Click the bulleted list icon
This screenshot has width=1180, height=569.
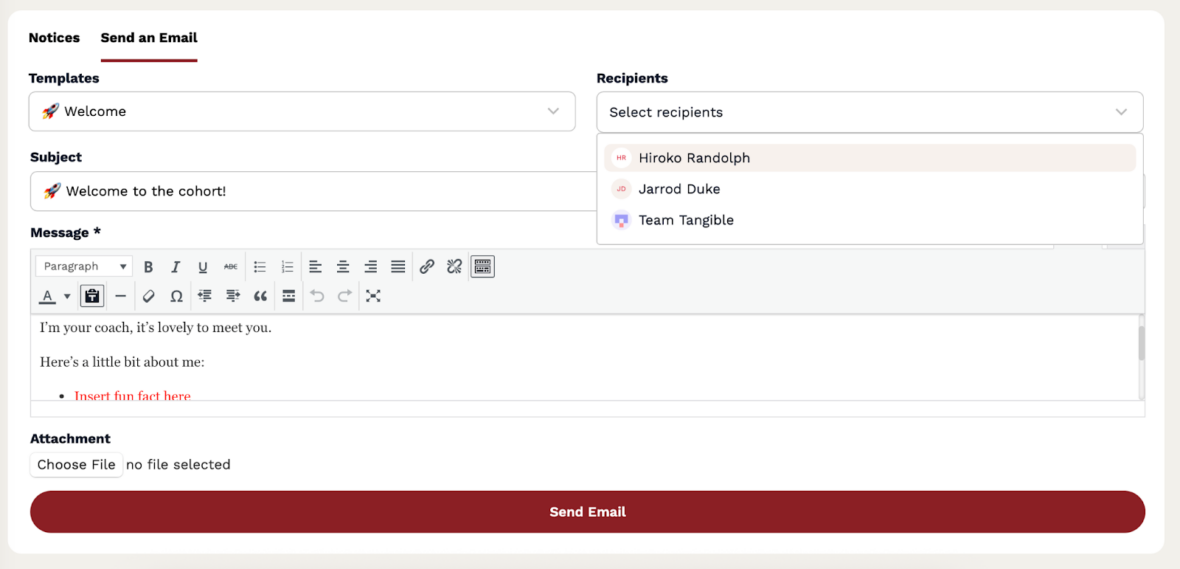tap(260, 267)
